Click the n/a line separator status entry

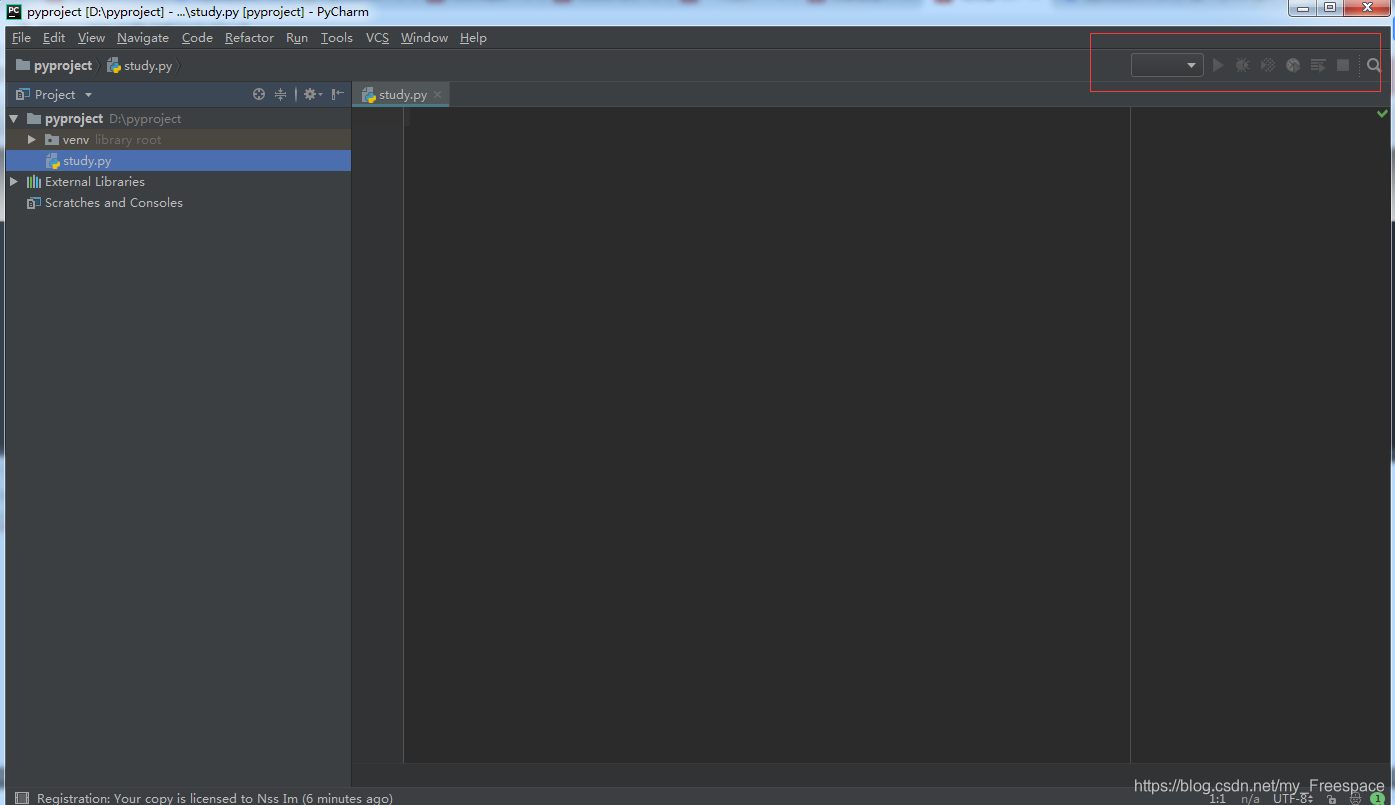click(x=1250, y=799)
